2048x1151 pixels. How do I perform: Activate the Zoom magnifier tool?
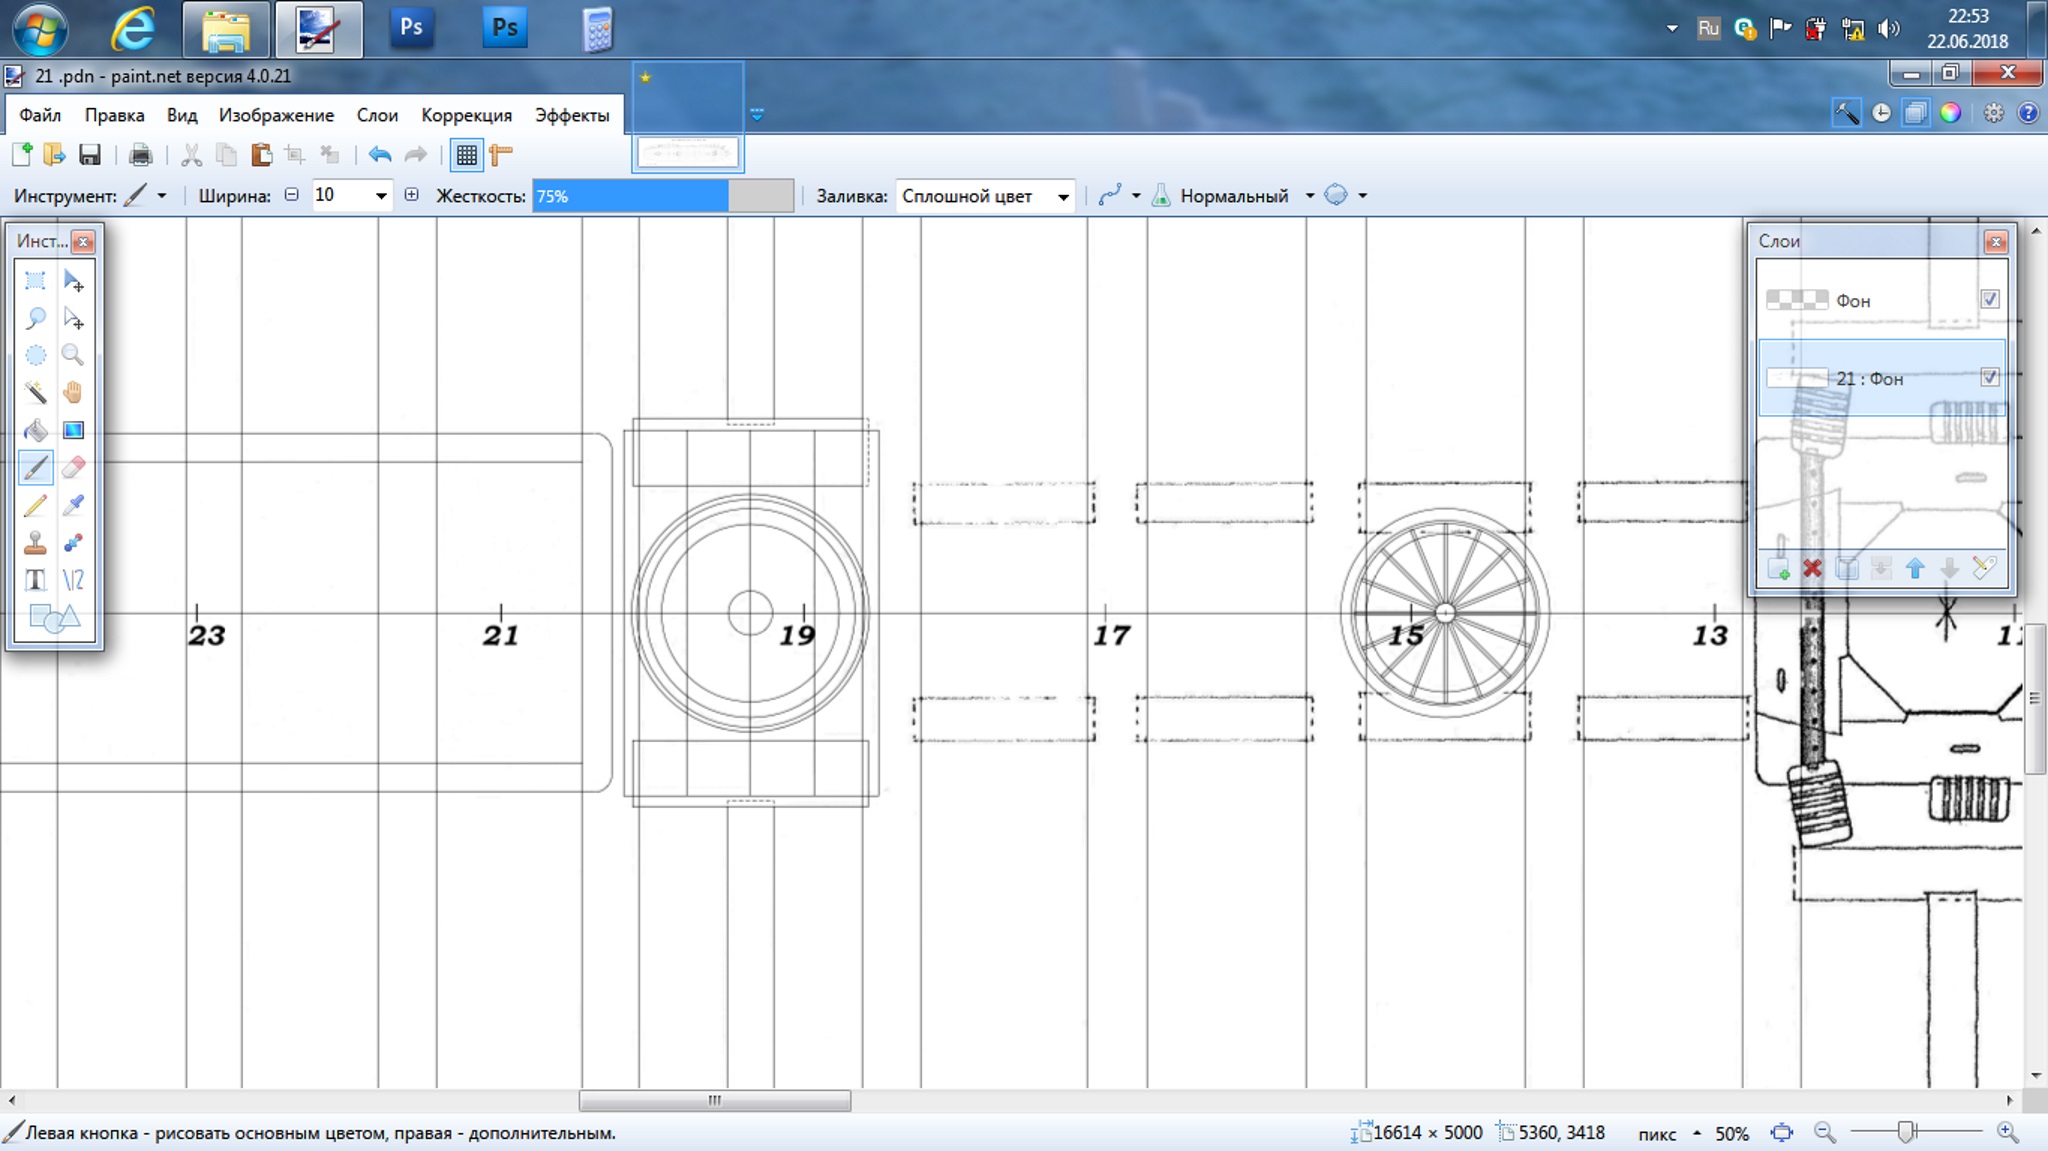[73, 356]
